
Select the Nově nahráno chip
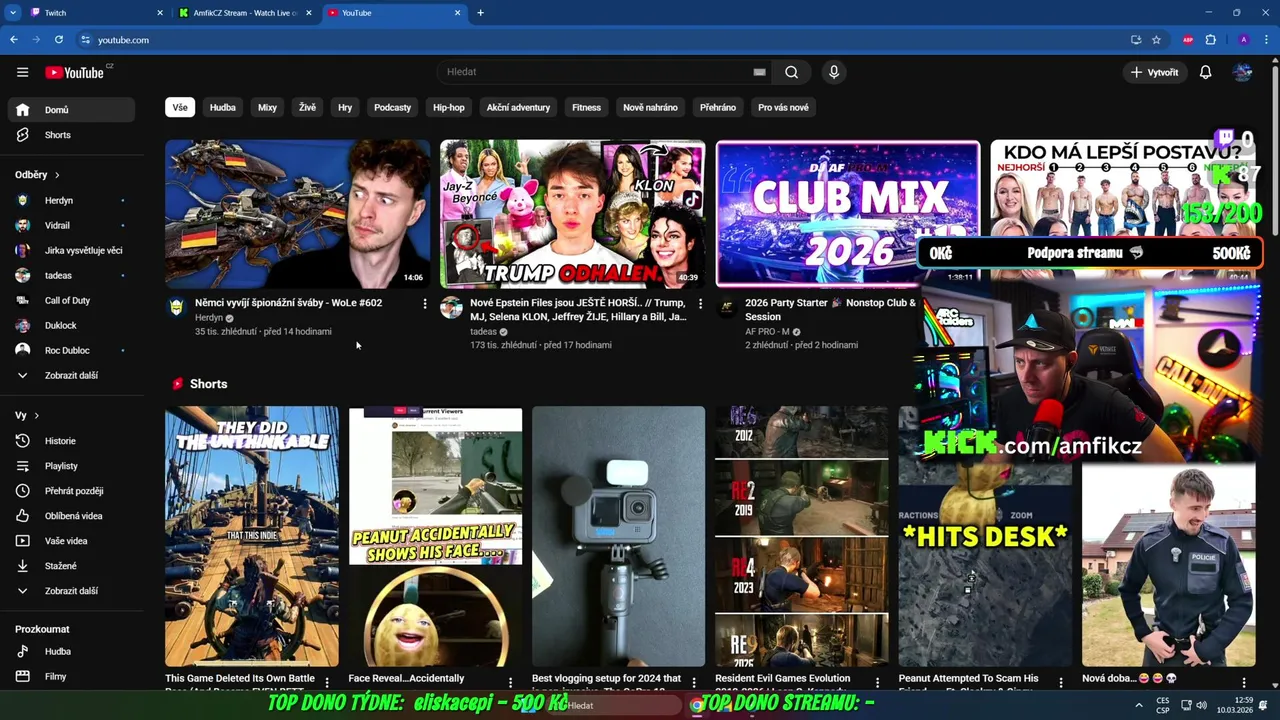(650, 107)
